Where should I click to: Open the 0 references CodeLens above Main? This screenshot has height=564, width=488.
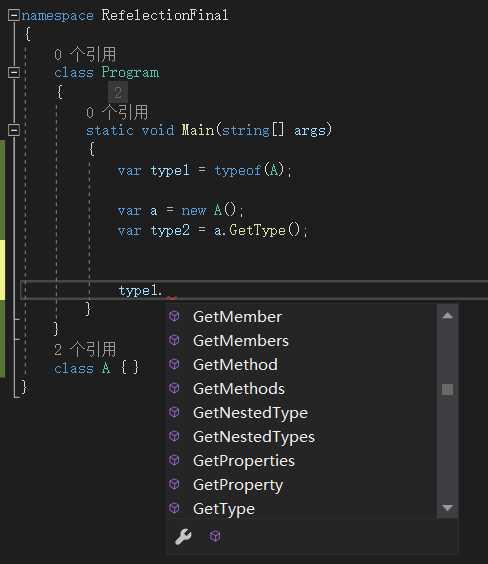click(x=117, y=112)
